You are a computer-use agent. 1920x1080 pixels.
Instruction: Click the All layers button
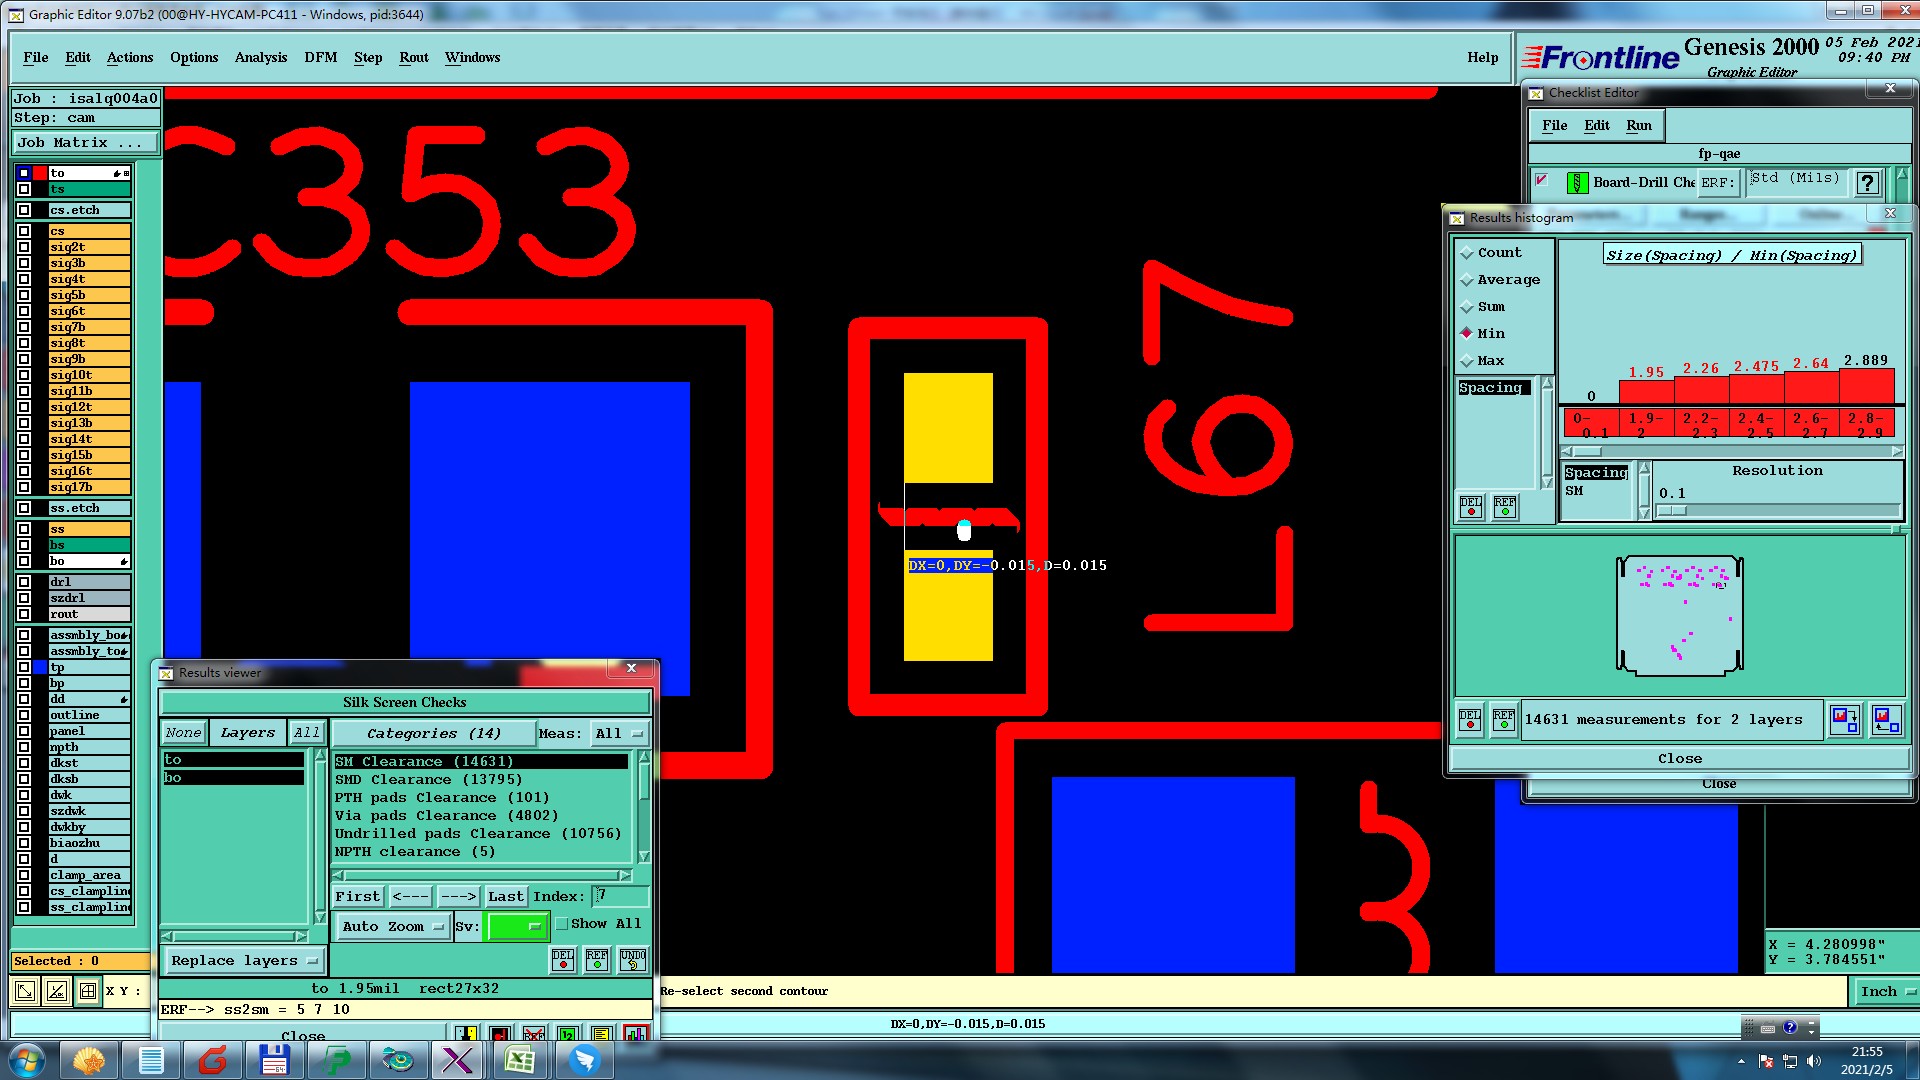tap(306, 733)
